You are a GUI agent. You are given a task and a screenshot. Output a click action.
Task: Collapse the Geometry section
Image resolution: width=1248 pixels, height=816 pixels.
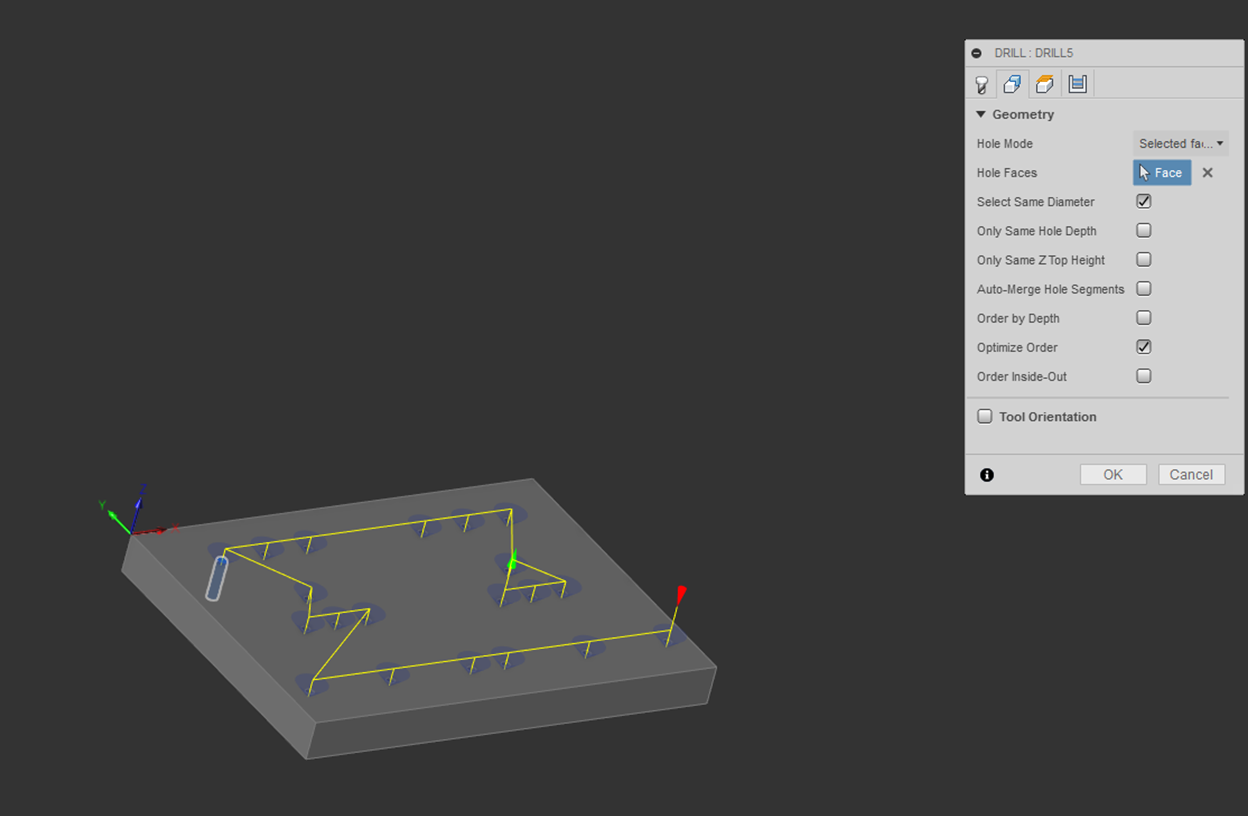tap(981, 115)
